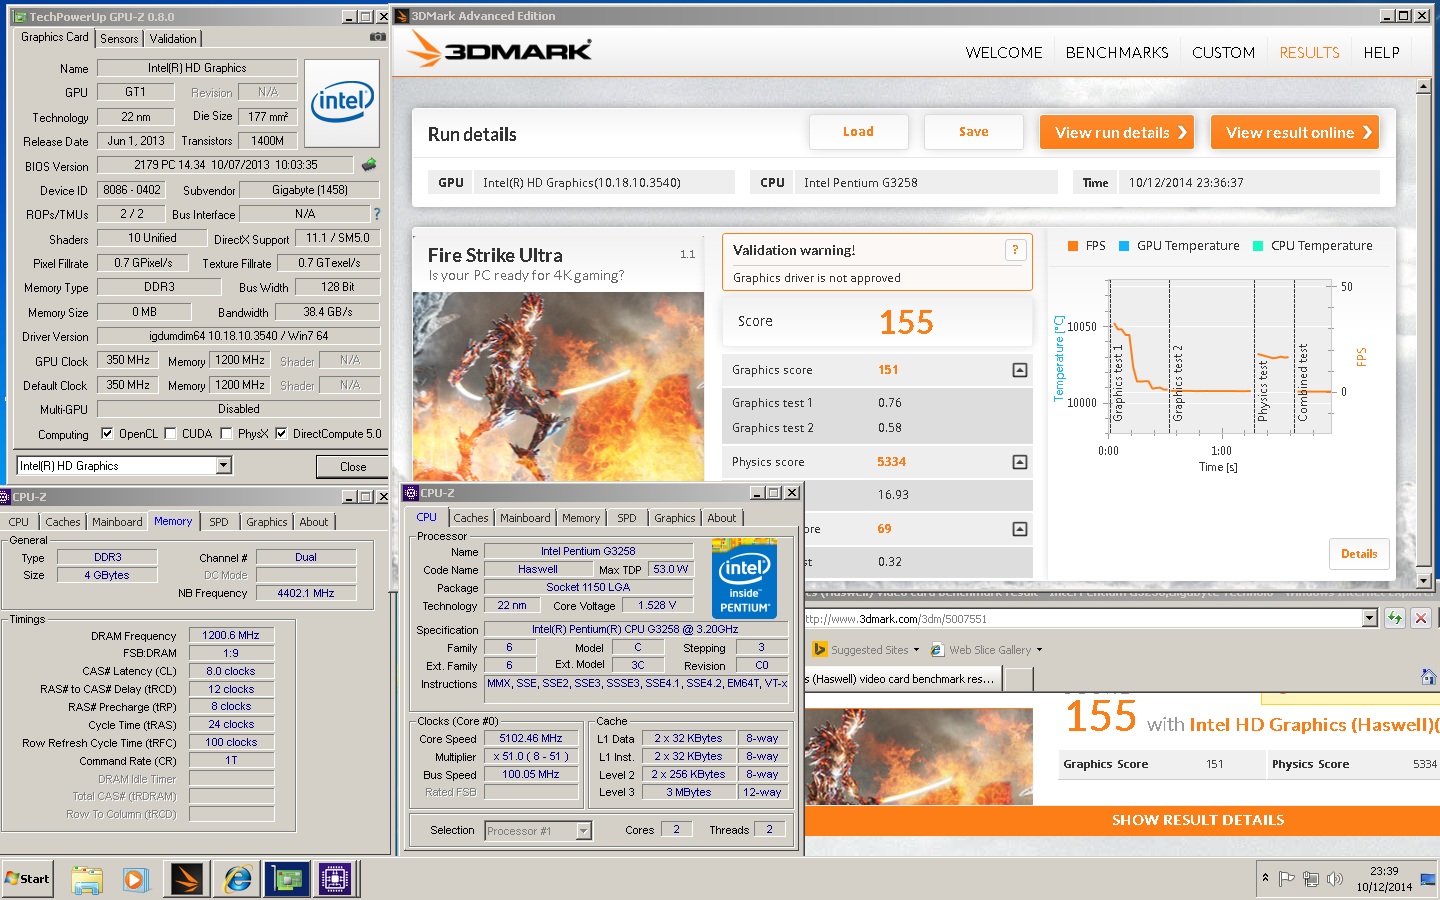Open Windows Explorer from the taskbar

point(87,880)
